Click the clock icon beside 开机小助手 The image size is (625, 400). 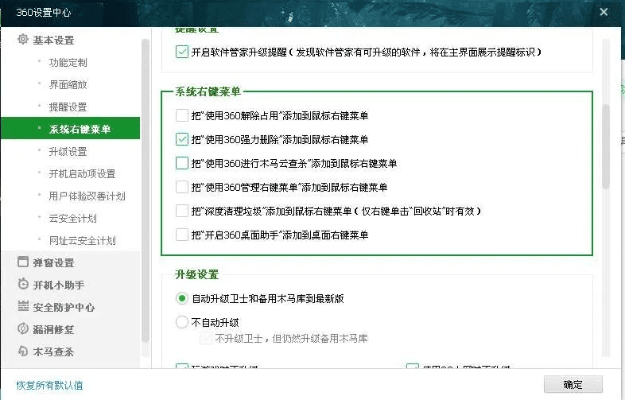point(23,284)
